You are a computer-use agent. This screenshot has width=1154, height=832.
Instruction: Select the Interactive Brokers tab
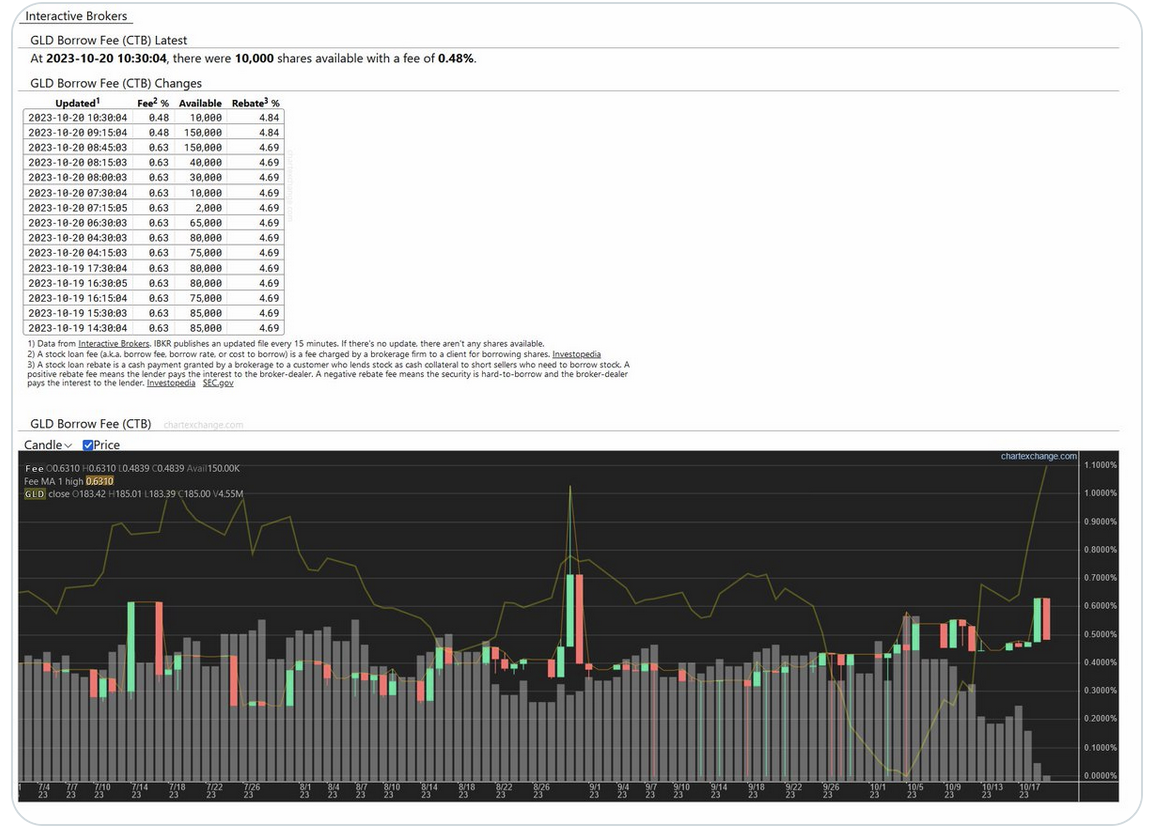[x=76, y=15]
